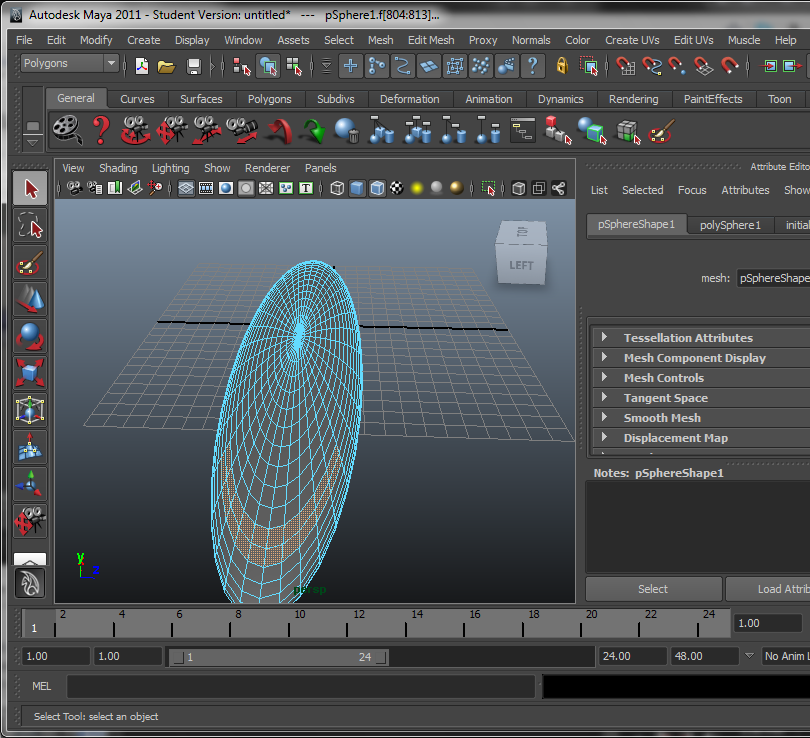Click the red curved arrow shelf icon
Image resolution: width=810 pixels, height=738 pixels.
point(279,131)
